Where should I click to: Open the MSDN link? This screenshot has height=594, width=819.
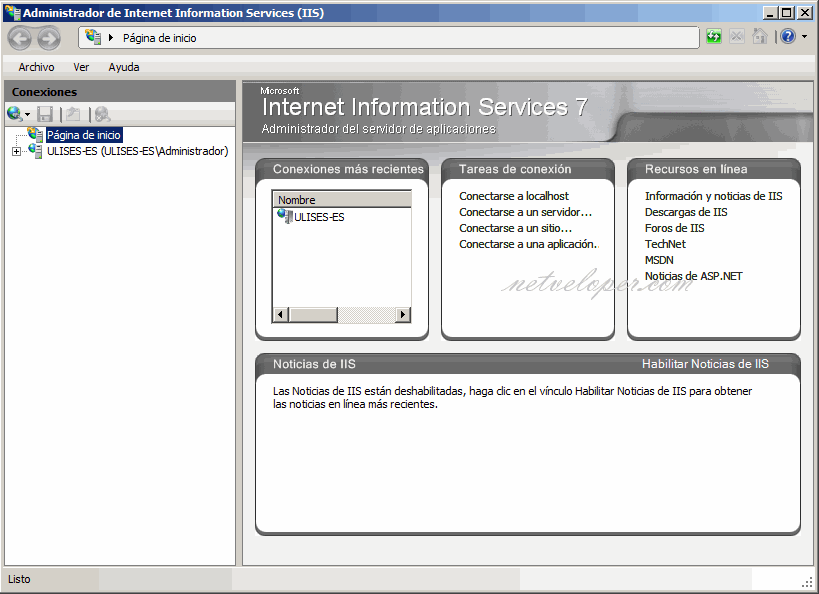point(659,260)
